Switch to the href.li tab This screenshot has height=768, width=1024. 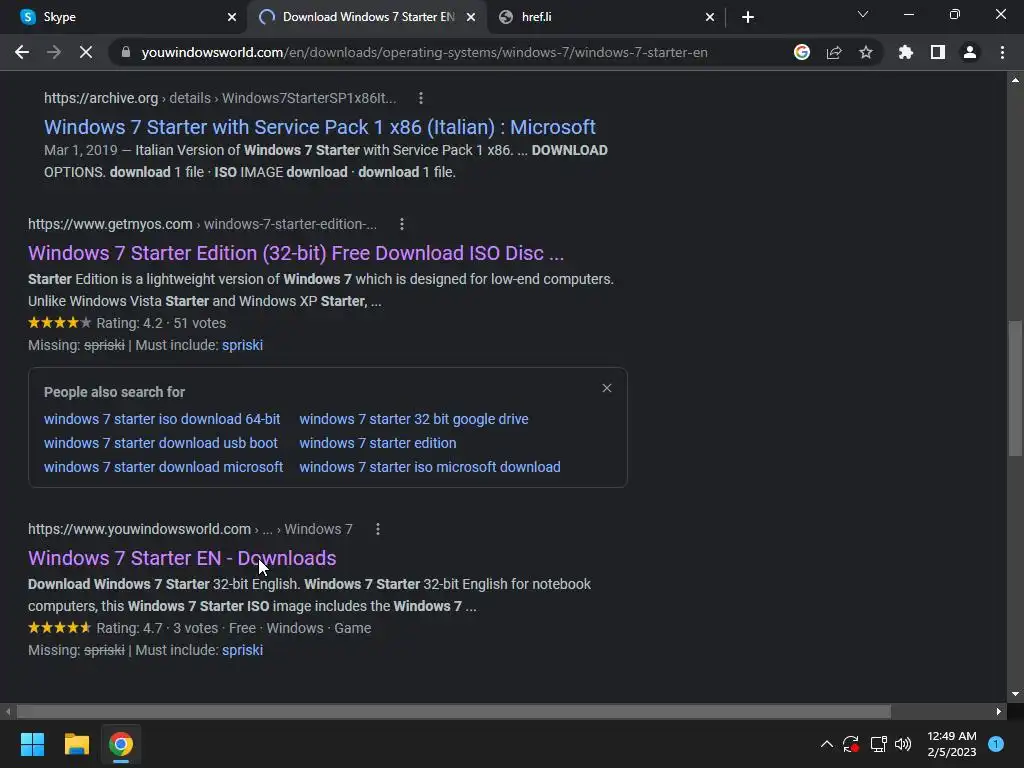pyautogui.click(x=607, y=17)
